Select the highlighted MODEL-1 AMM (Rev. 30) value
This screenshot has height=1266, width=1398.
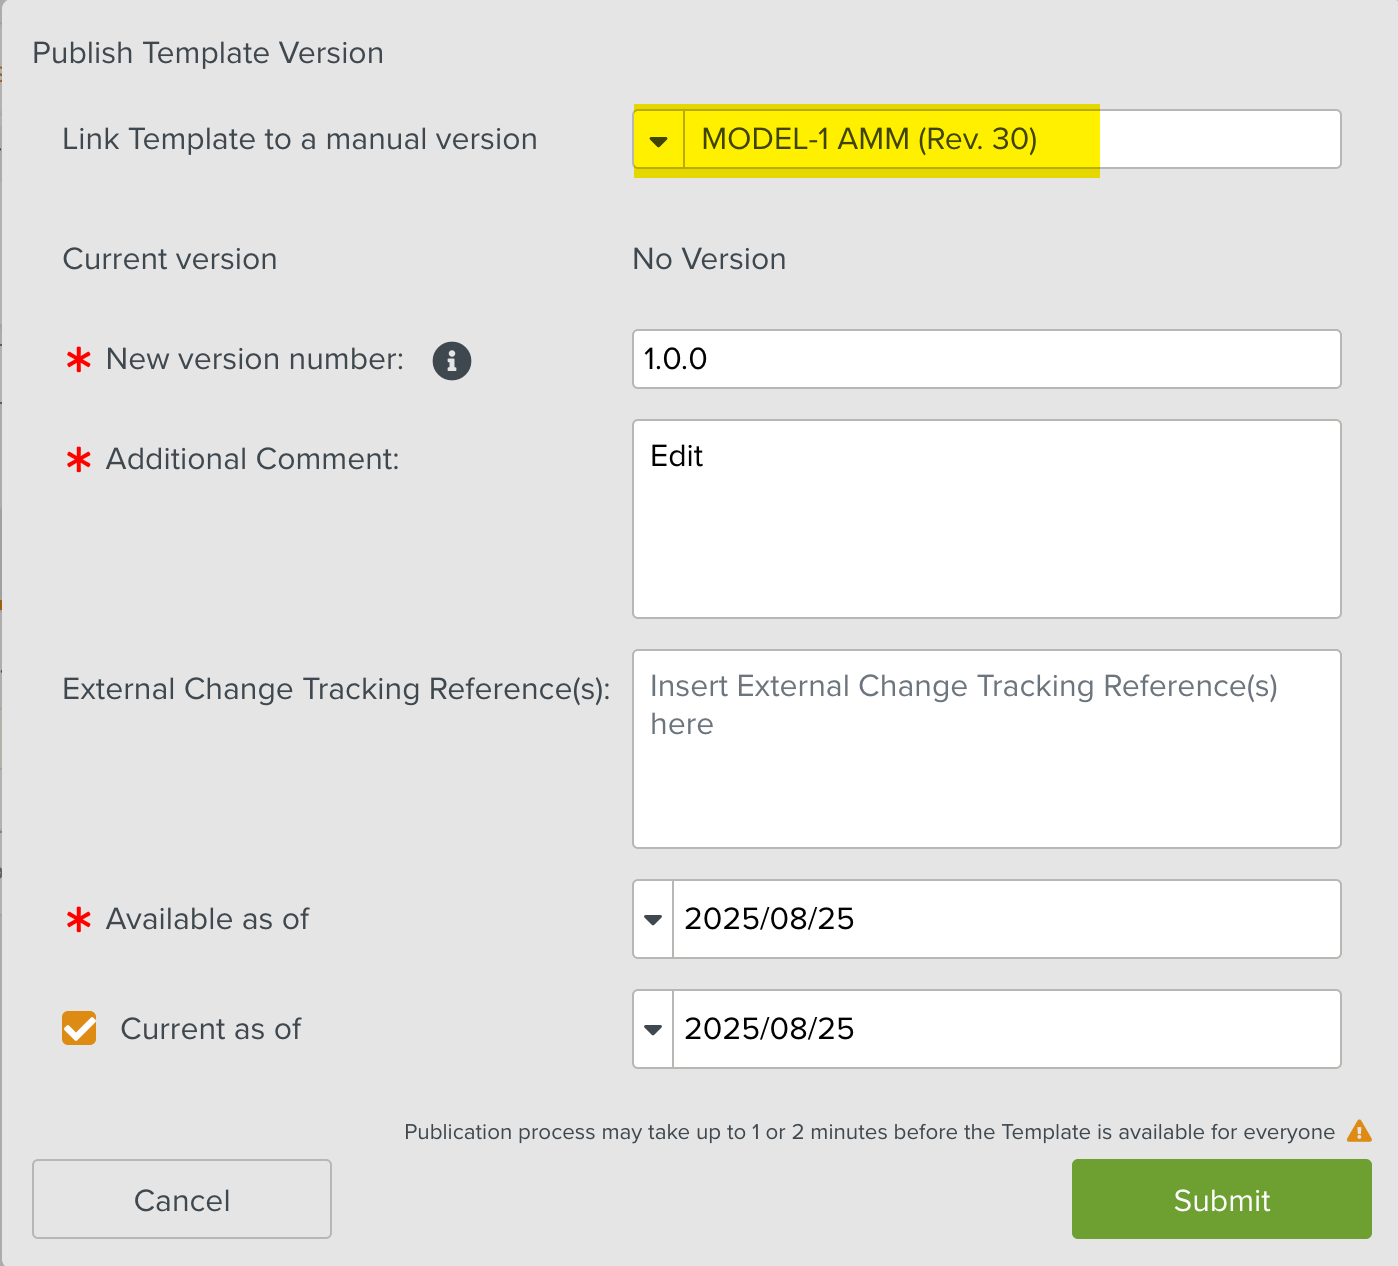[869, 139]
